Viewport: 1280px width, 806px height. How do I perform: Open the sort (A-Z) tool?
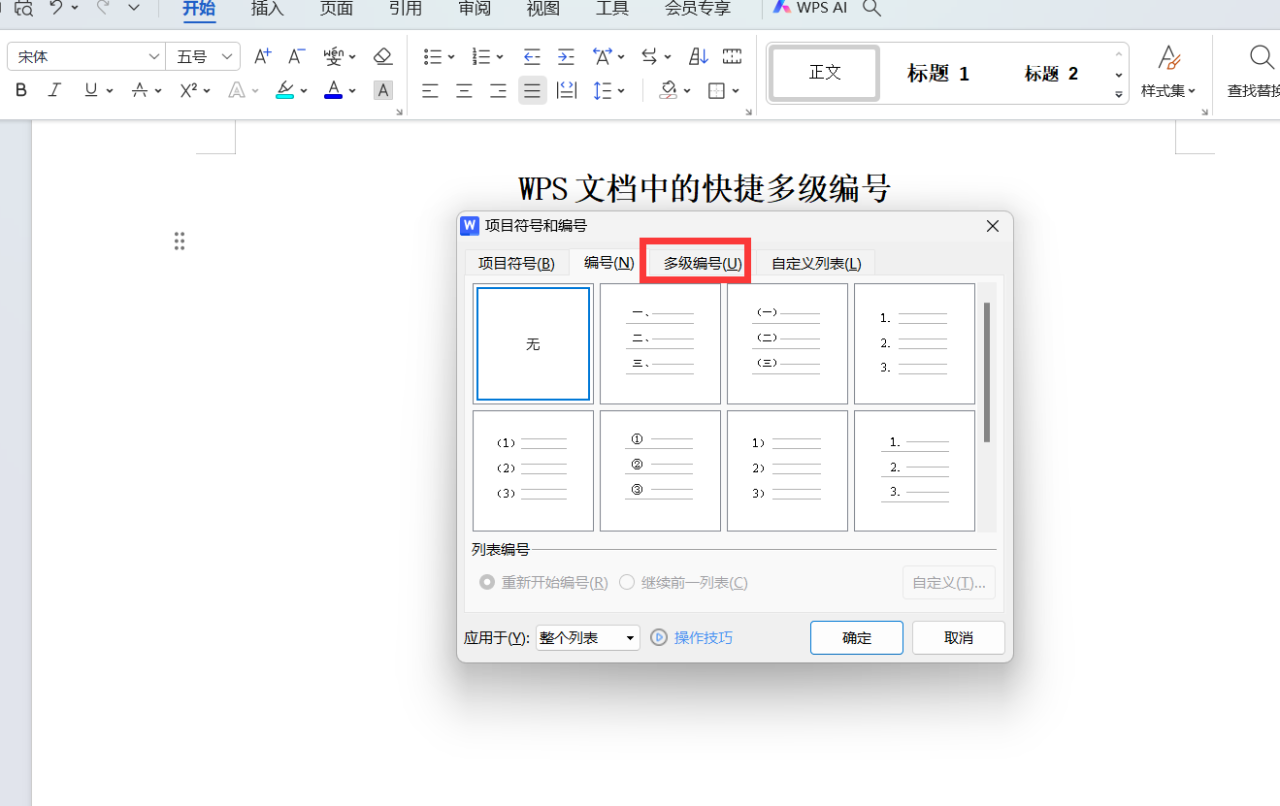coord(699,57)
